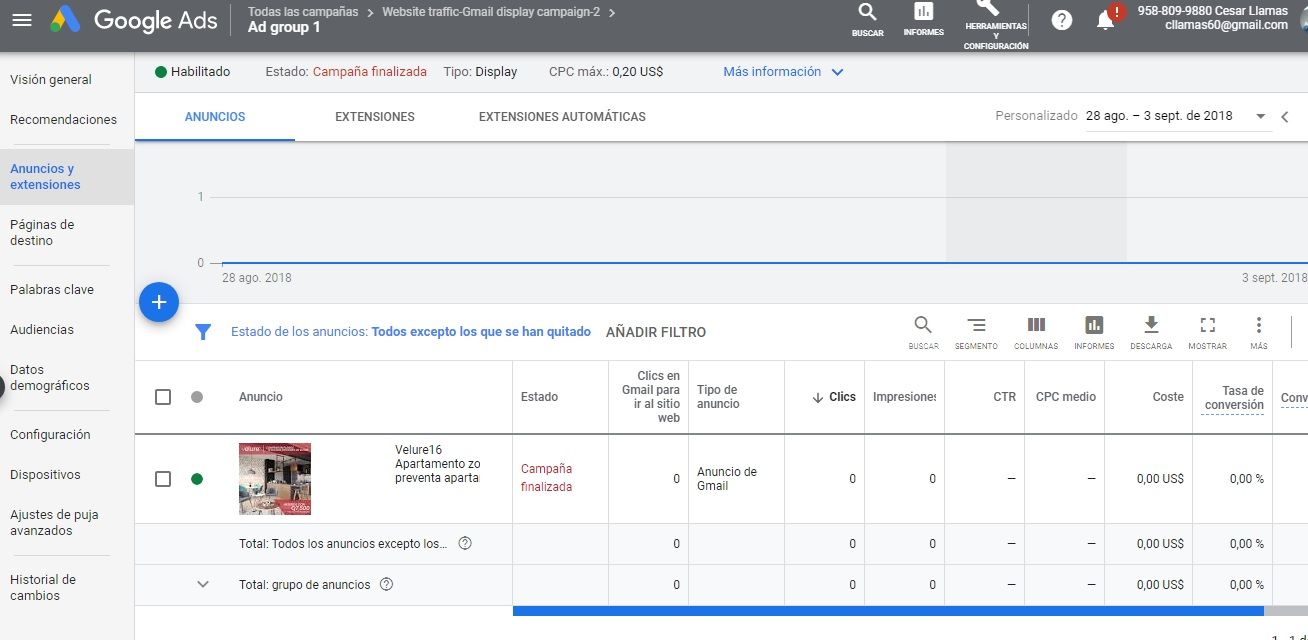This screenshot has width=1308, height=640.
Task: Check the Velure16 ad row checkbox
Action: [163, 479]
